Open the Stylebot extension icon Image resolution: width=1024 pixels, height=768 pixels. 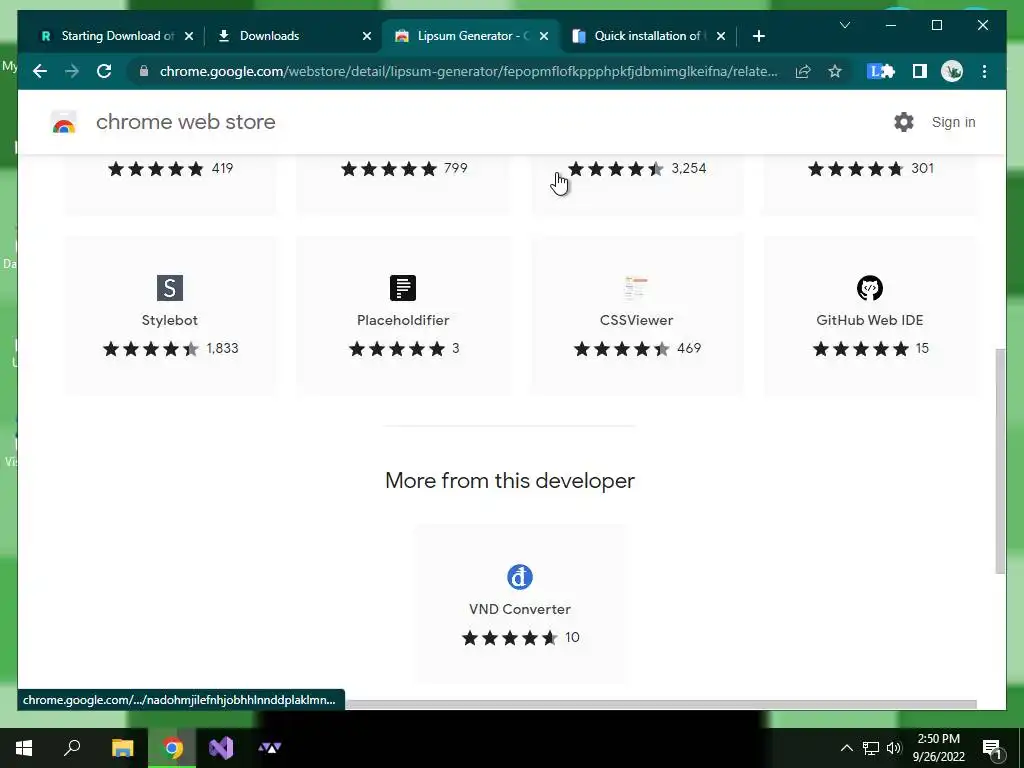(x=170, y=288)
